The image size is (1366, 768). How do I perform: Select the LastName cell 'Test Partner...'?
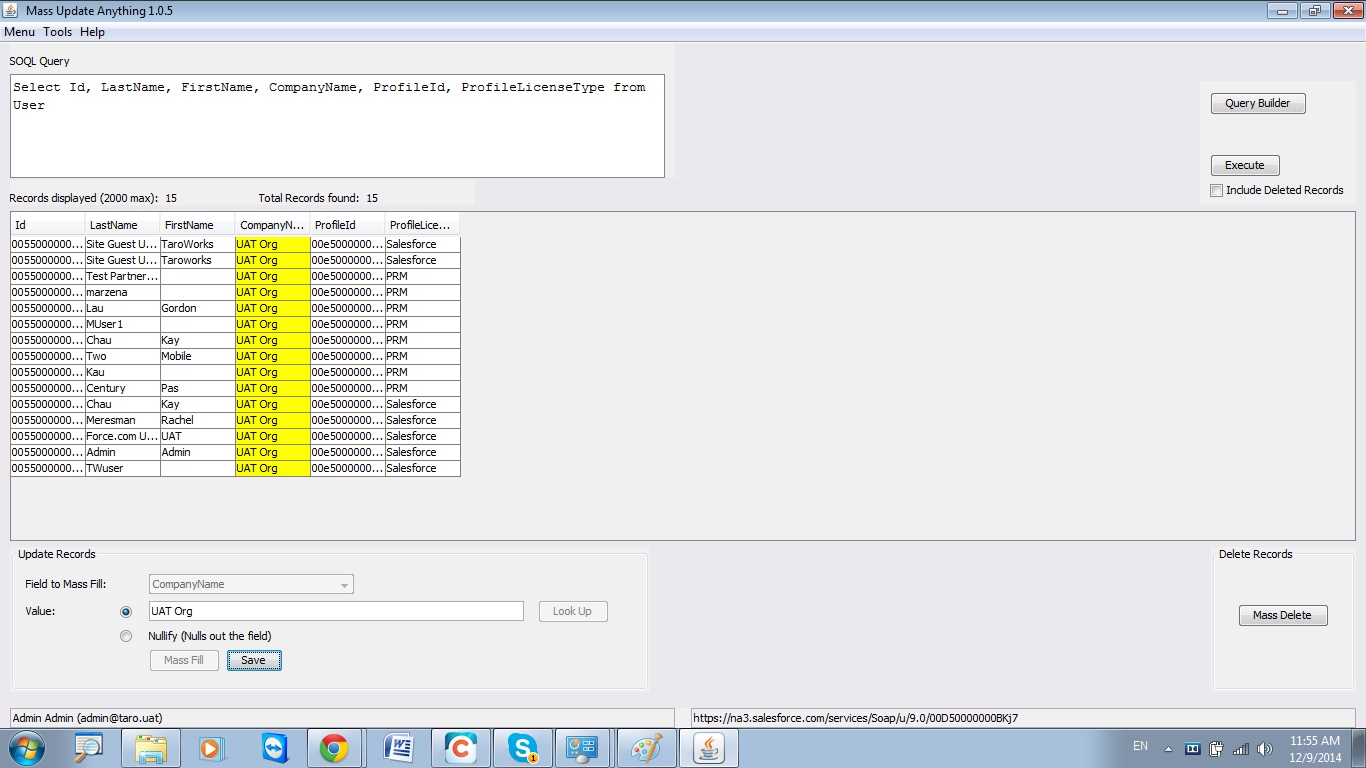pyautogui.click(x=123, y=276)
